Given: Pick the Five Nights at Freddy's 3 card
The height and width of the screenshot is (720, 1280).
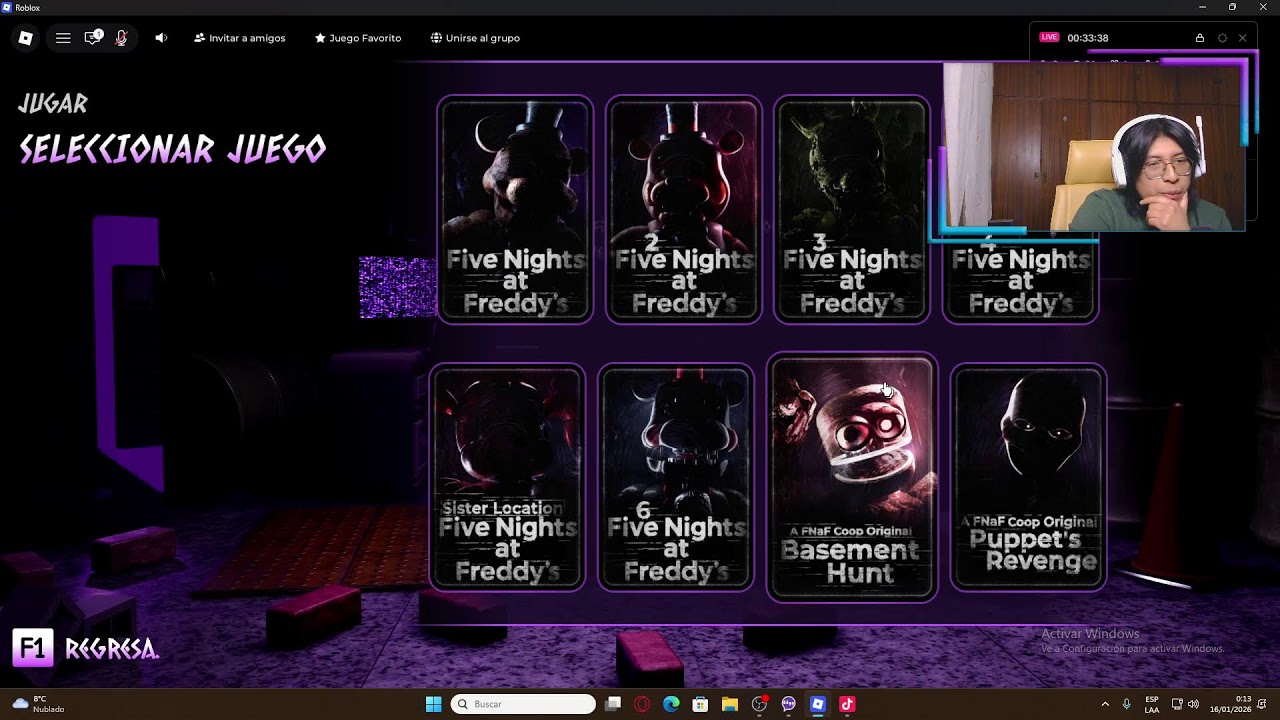Looking at the screenshot, I should click(x=852, y=210).
